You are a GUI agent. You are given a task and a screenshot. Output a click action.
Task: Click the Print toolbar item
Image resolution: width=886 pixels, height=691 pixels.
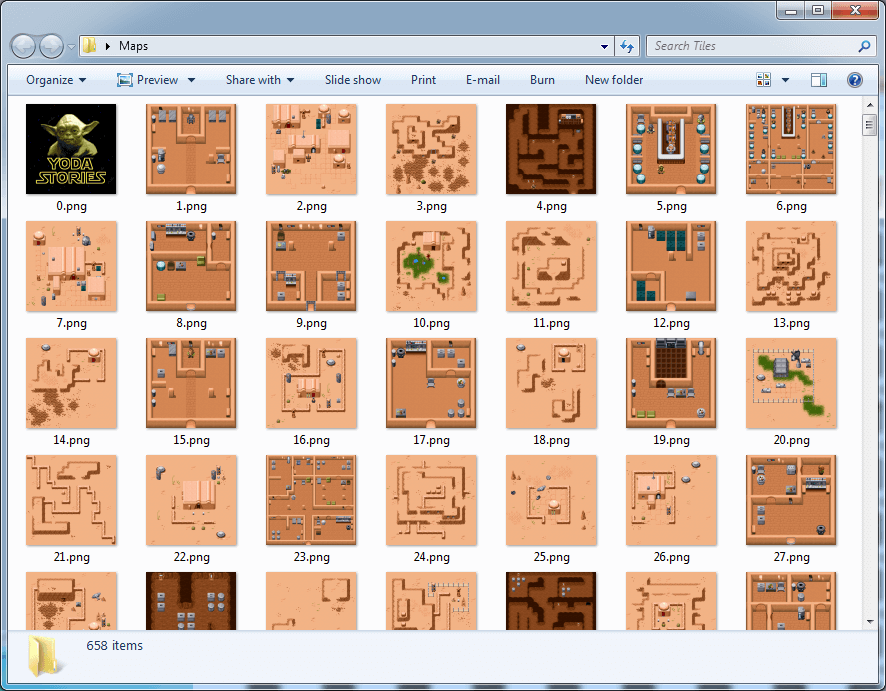tap(423, 80)
